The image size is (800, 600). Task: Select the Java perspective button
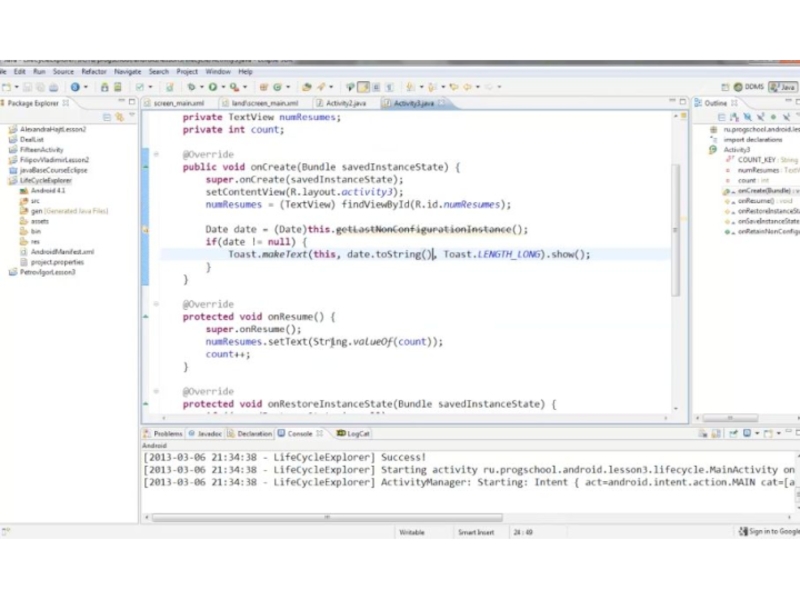coord(782,87)
